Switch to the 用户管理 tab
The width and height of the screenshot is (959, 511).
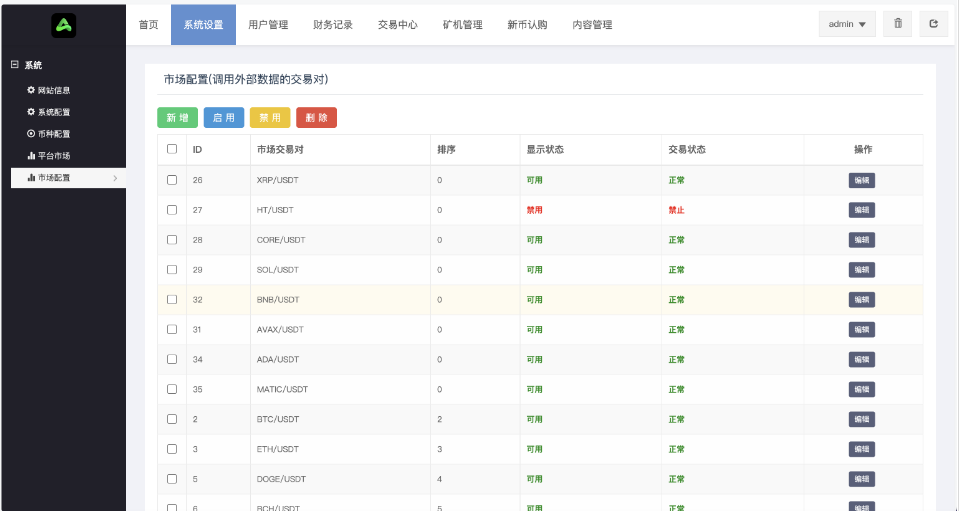[x=267, y=24]
